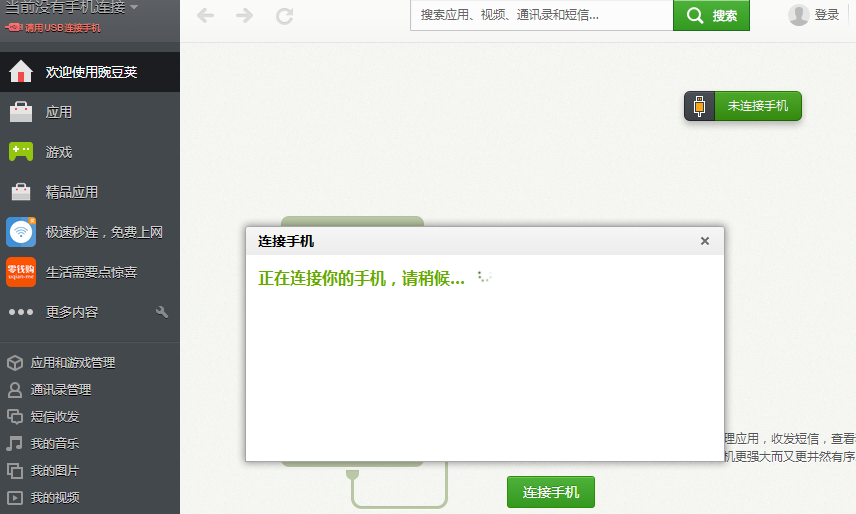Click the message icon beside 短信收发
856x514 pixels.
[15, 417]
